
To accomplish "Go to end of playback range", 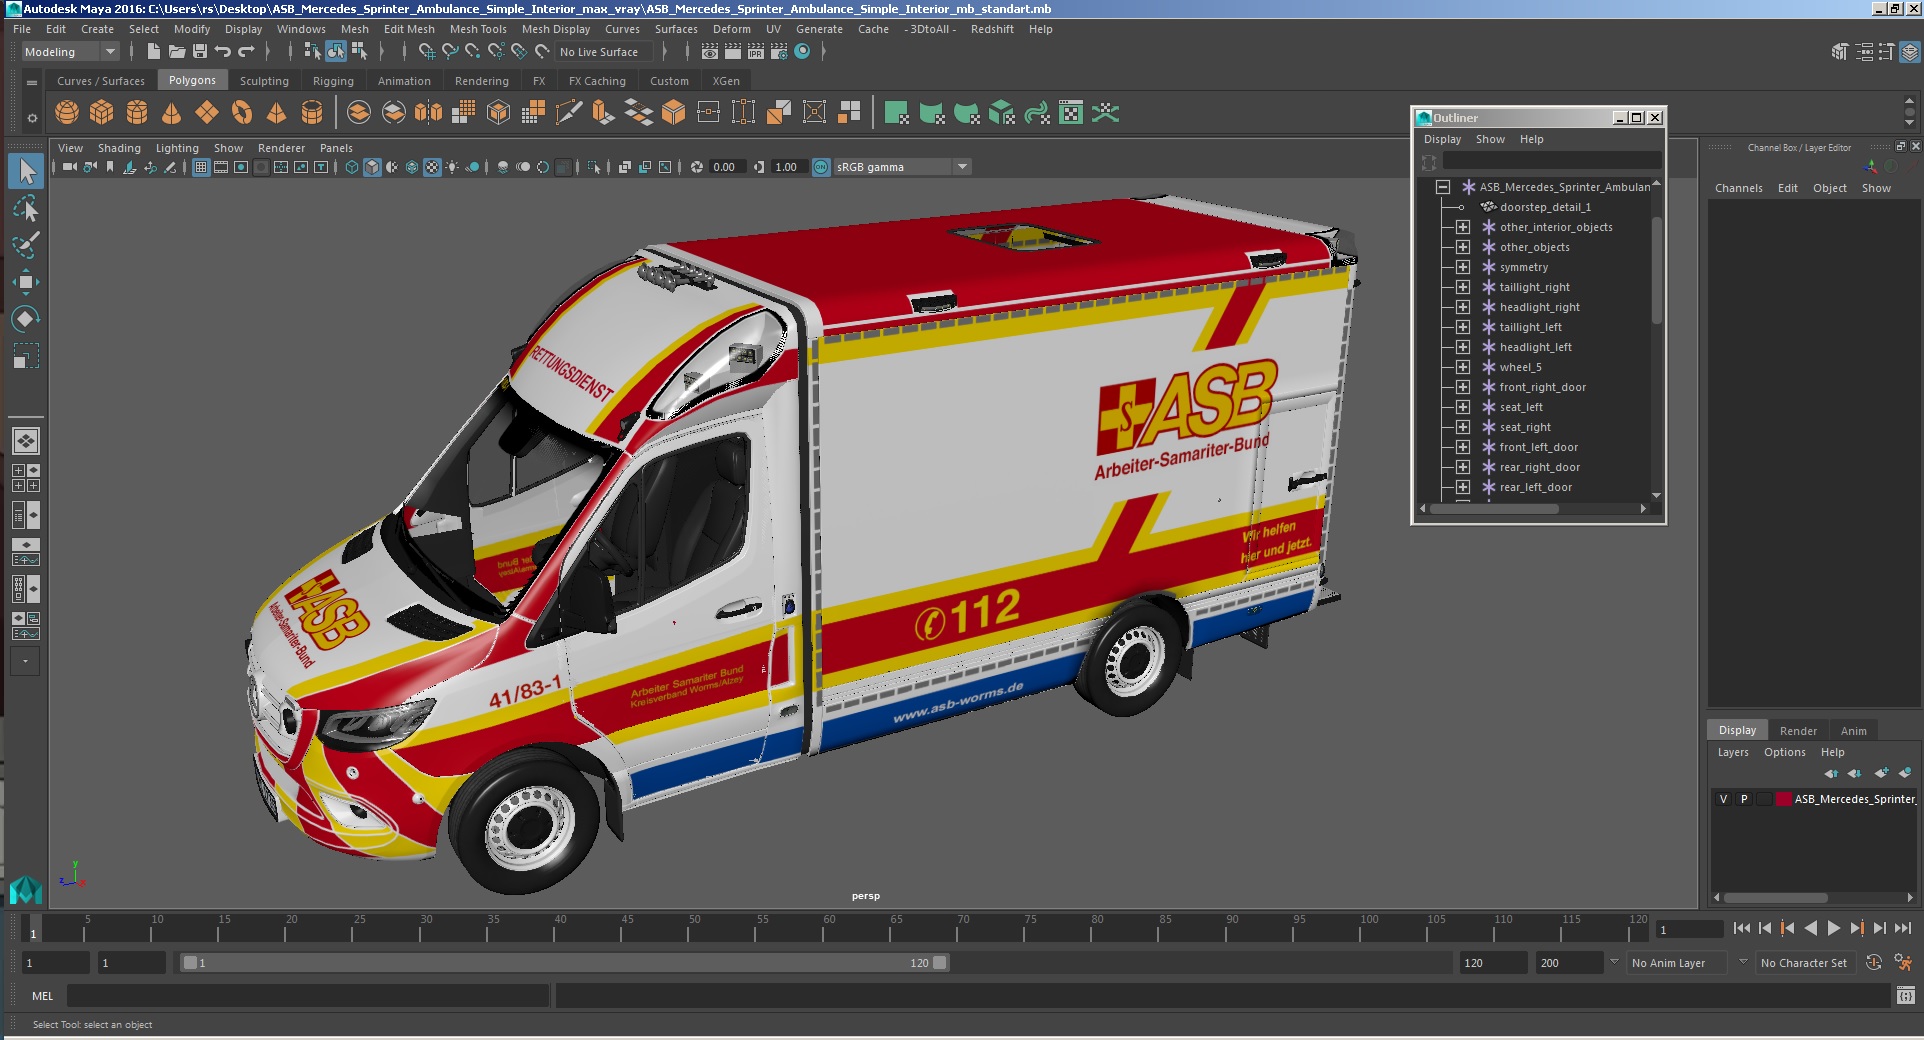I will tap(1903, 928).
